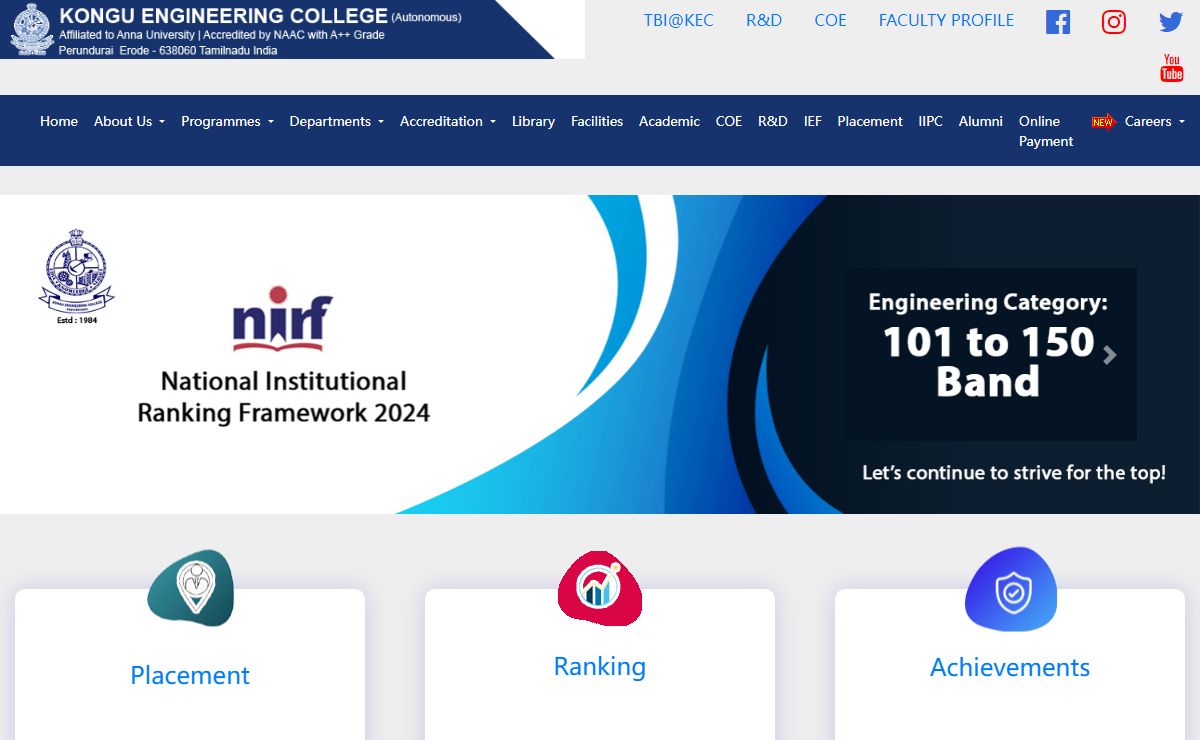Click the college emblem on the banner
This screenshot has width=1200, height=740.
tap(77, 276)
